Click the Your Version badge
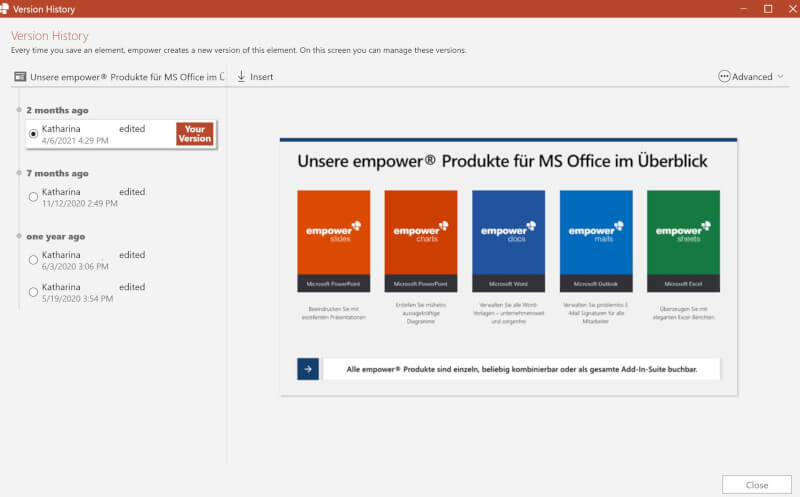800x497 pixels. click(x=195, y=134)
